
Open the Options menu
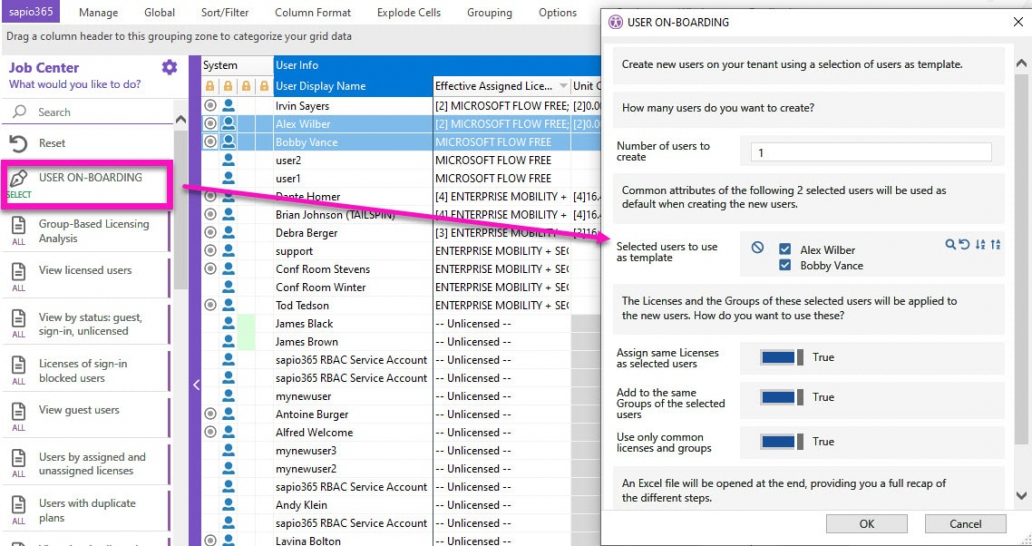coord(557,12)
